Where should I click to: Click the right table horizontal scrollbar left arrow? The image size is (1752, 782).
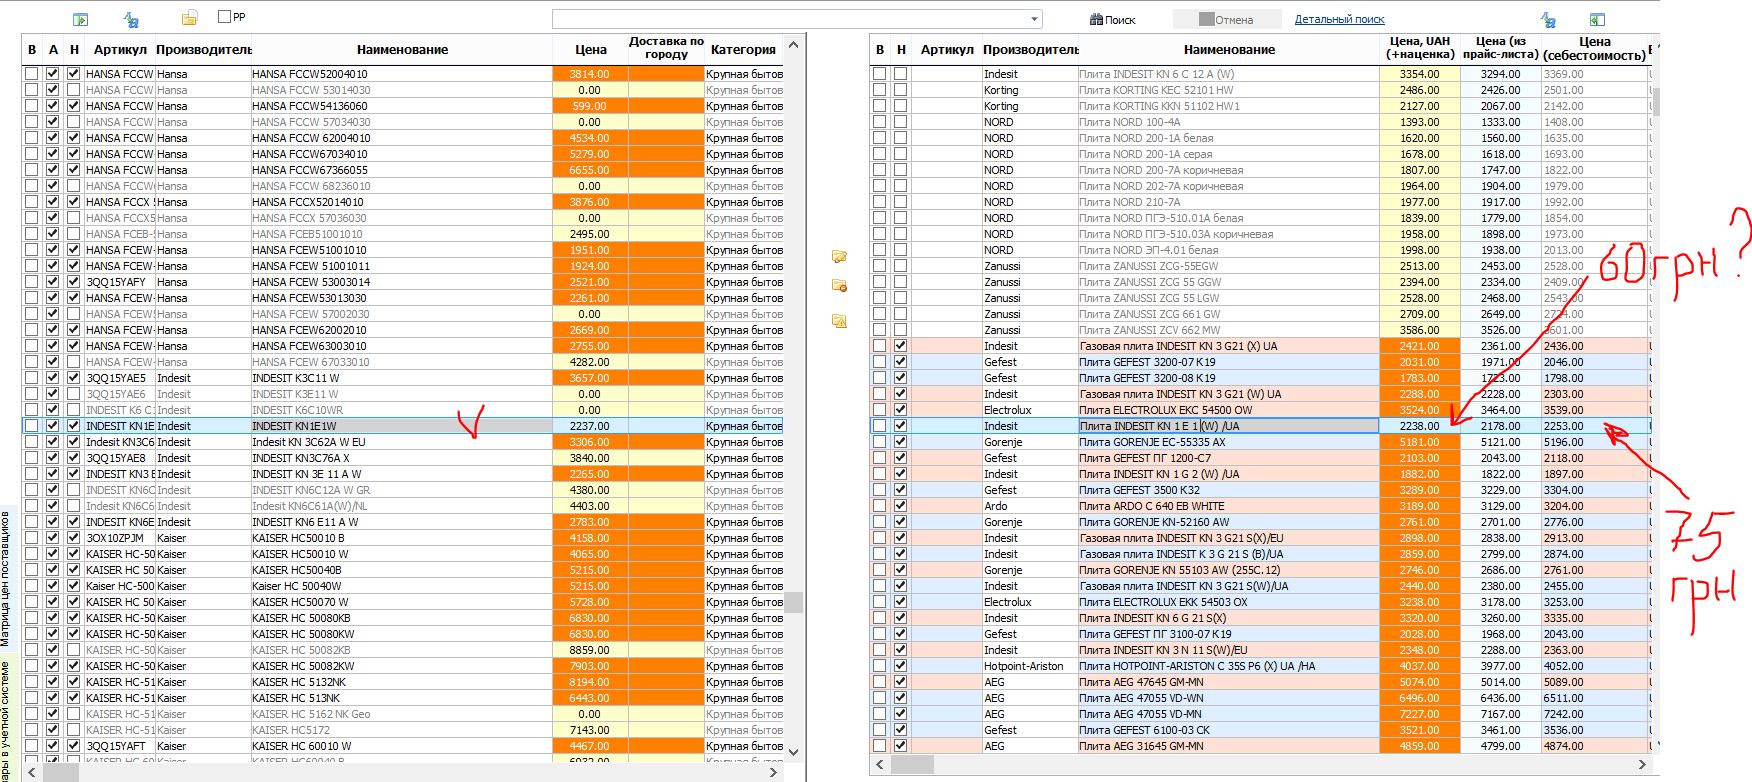(880, 764)
